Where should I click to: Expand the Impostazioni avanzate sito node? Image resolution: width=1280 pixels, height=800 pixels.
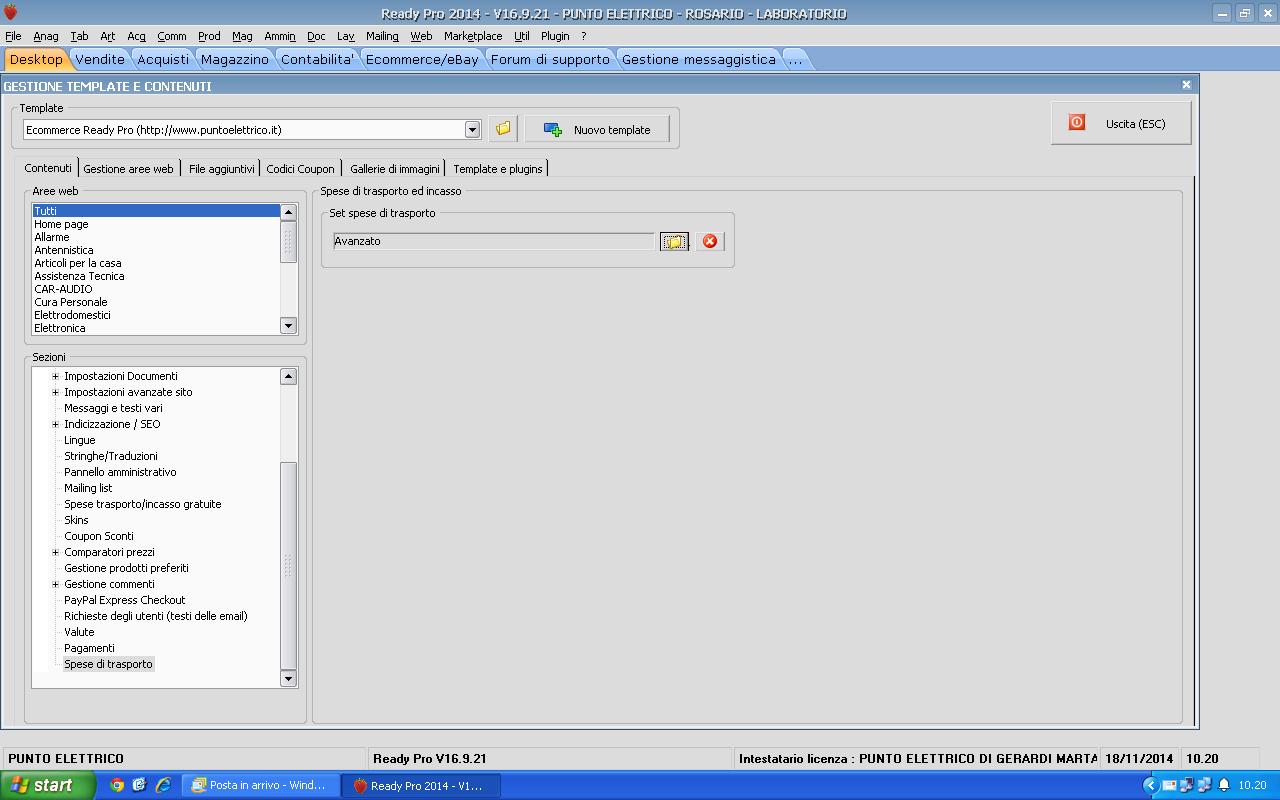point(56,392)
